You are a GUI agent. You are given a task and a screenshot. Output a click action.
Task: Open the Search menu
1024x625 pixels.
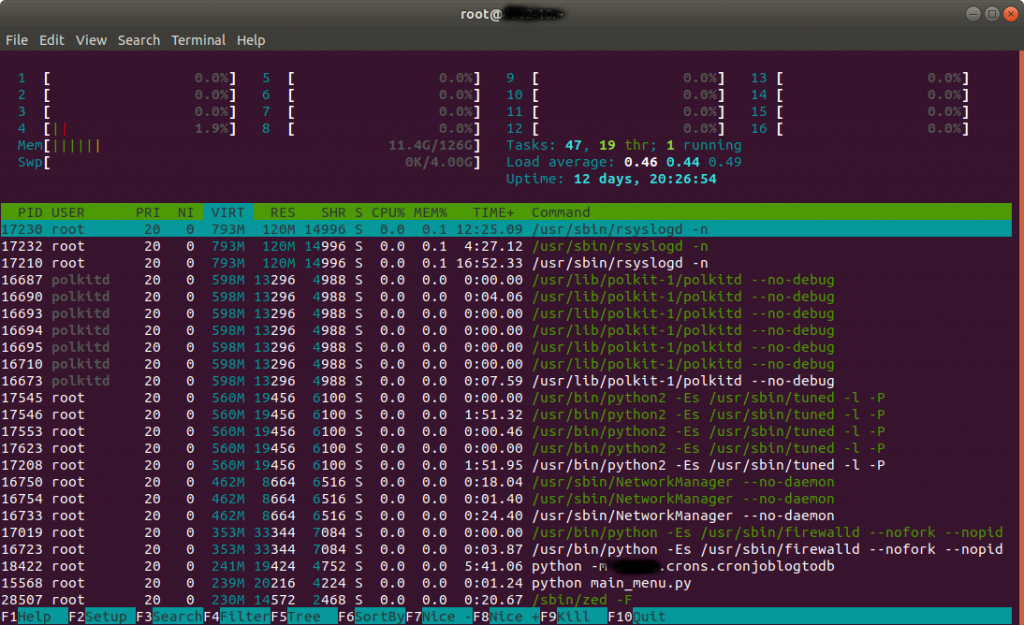[138, 40]
